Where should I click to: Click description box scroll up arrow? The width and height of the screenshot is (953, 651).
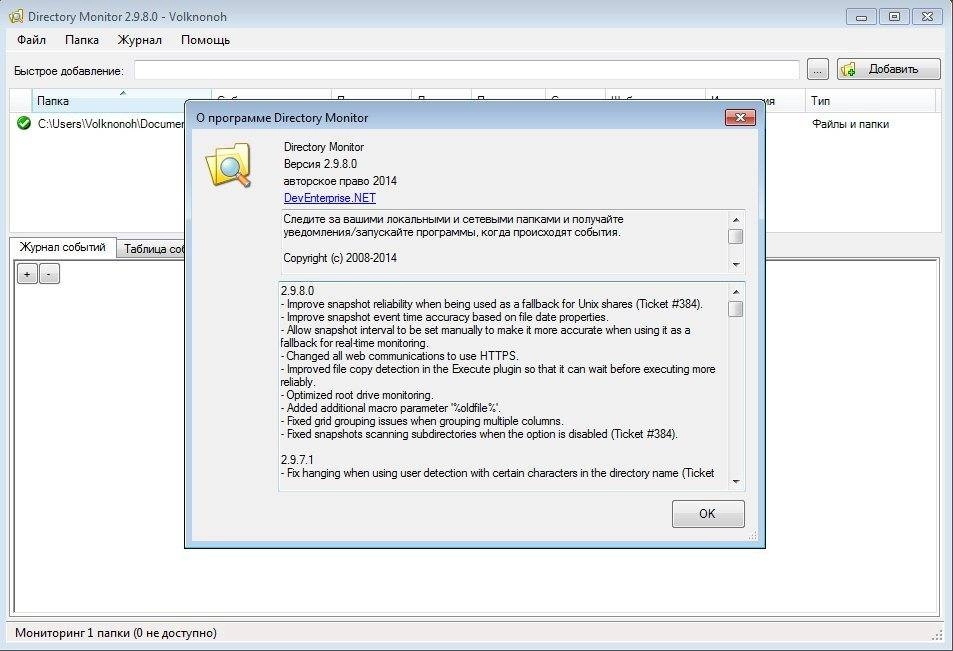tap(735, 219)
